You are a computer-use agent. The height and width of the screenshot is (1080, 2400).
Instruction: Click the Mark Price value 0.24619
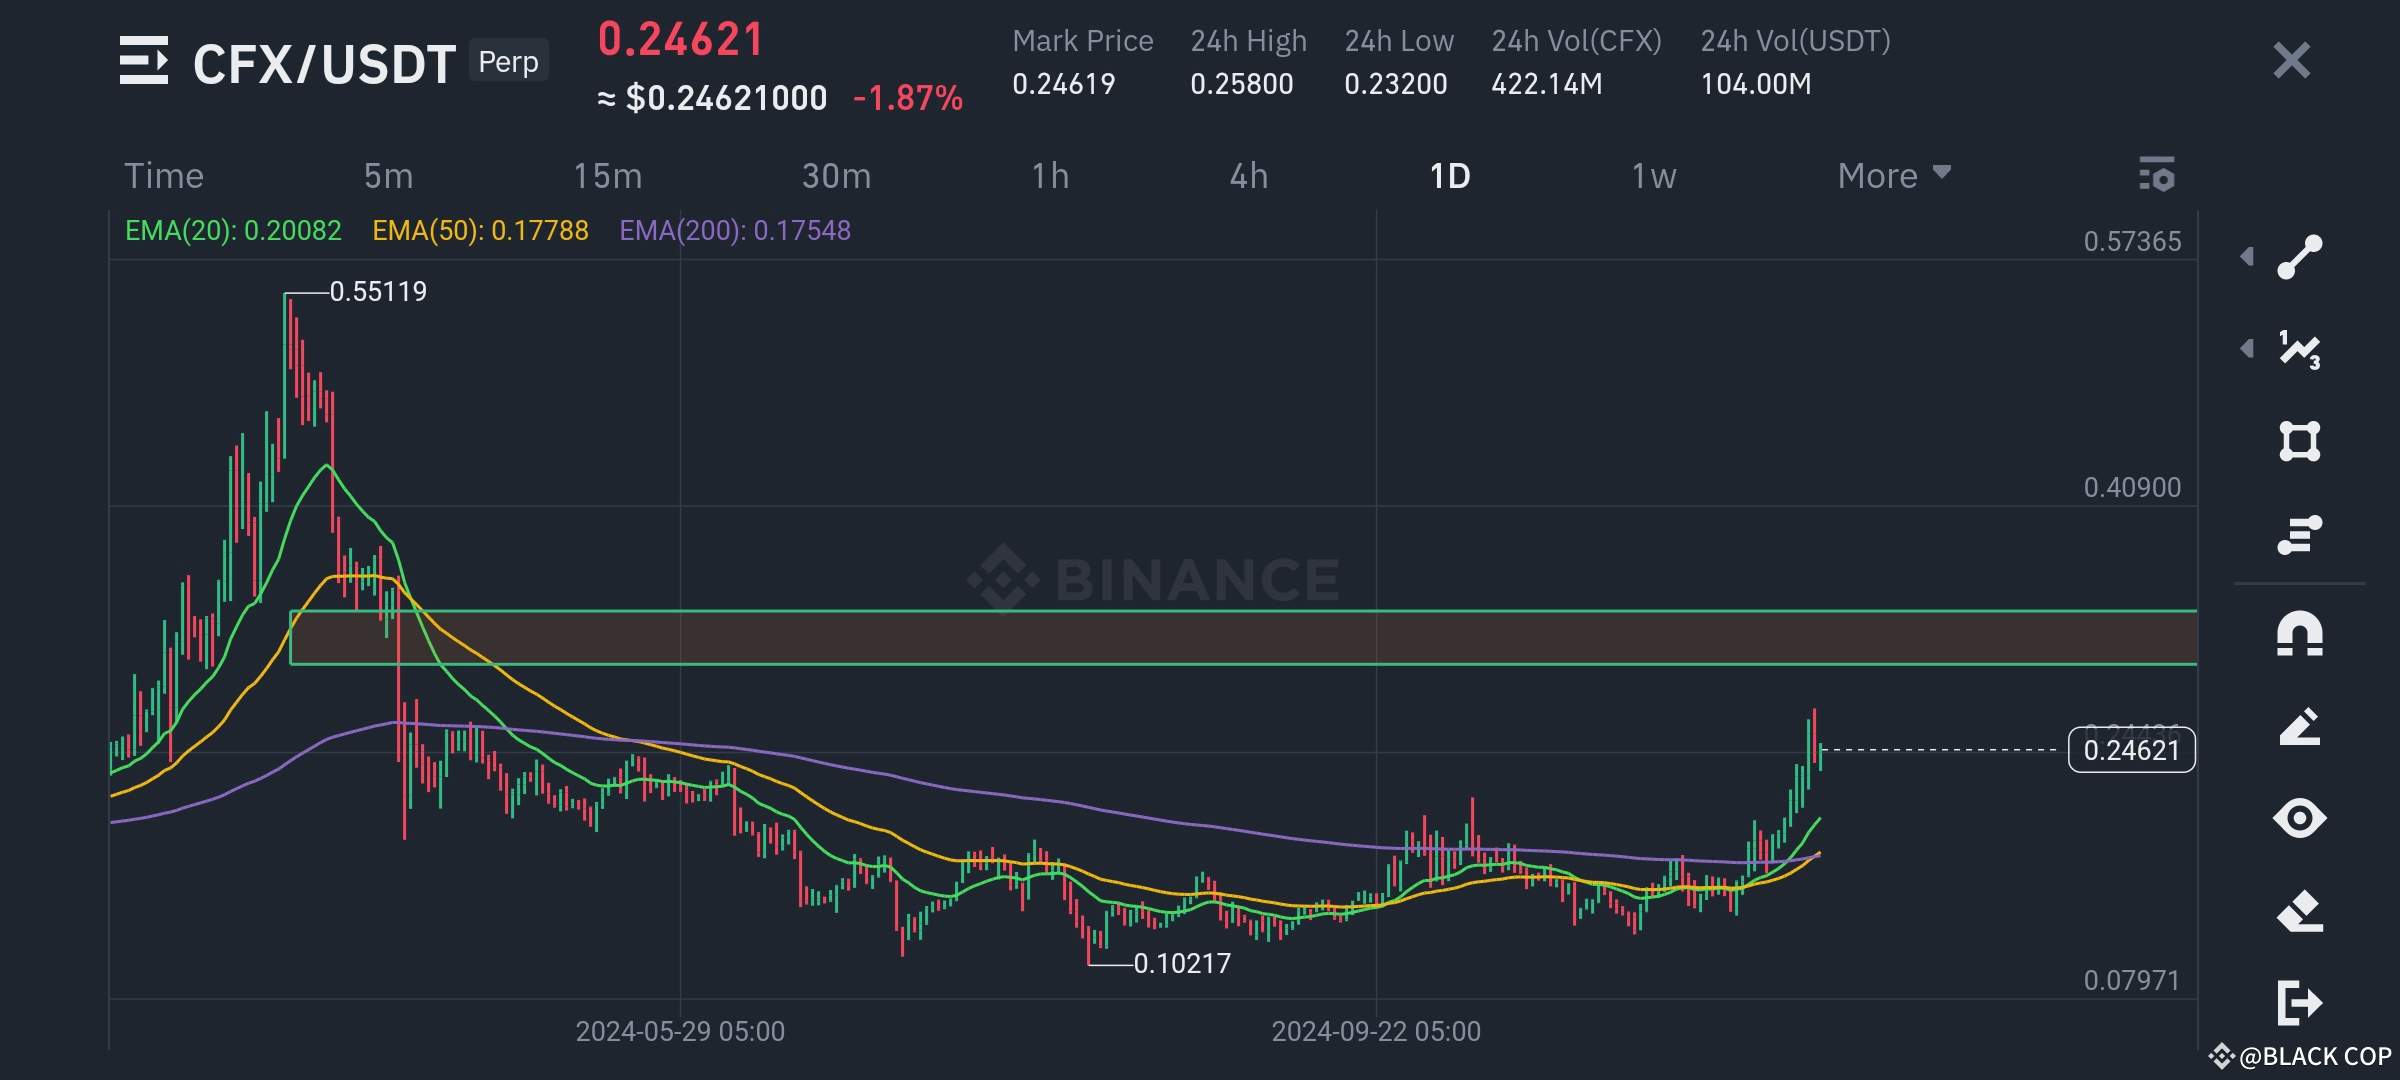pos(1063,84)
